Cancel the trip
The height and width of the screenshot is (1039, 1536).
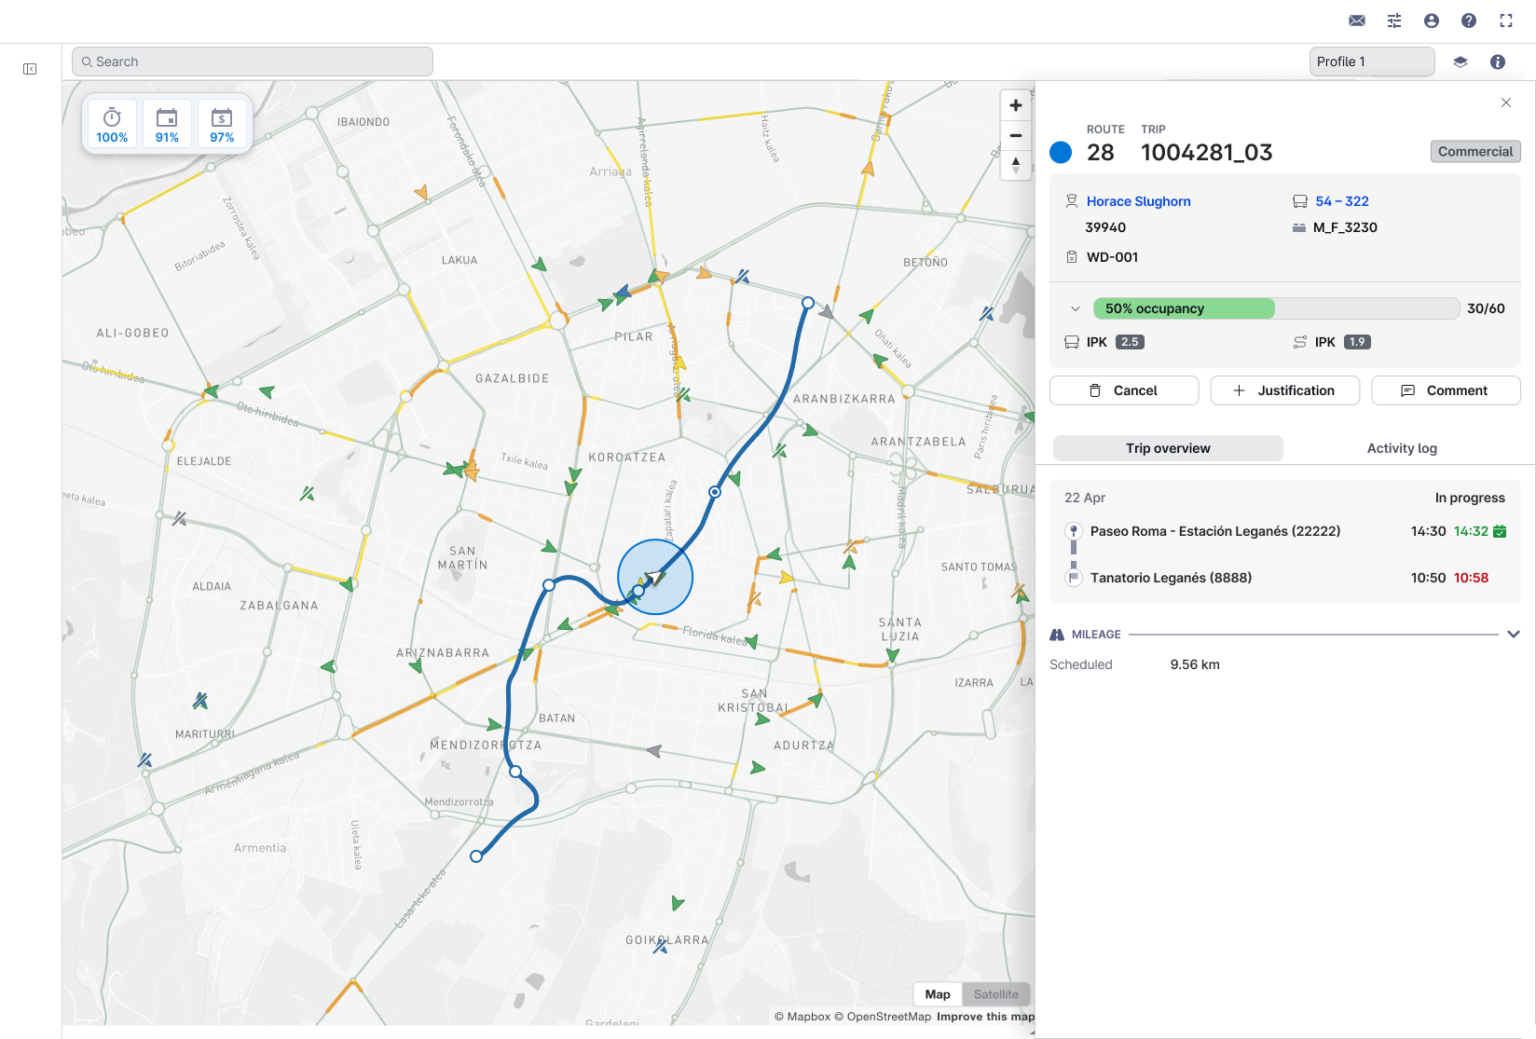(1124, 391)
